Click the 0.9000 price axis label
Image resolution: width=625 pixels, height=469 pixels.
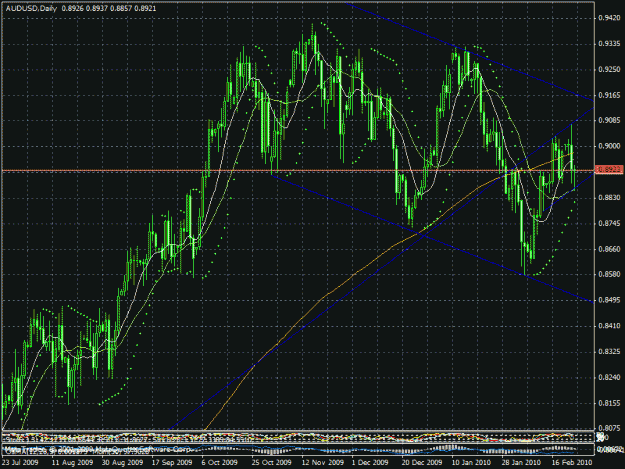click(609, 146)
